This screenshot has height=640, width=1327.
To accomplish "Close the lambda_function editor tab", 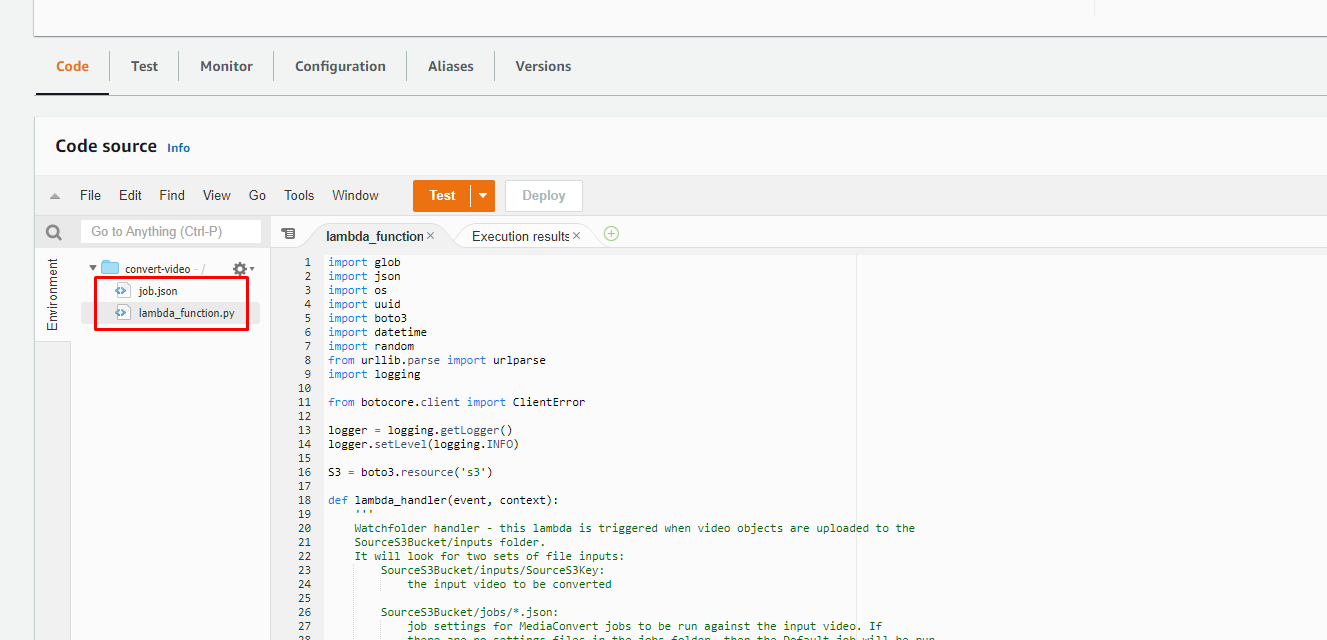I will 431,236.
